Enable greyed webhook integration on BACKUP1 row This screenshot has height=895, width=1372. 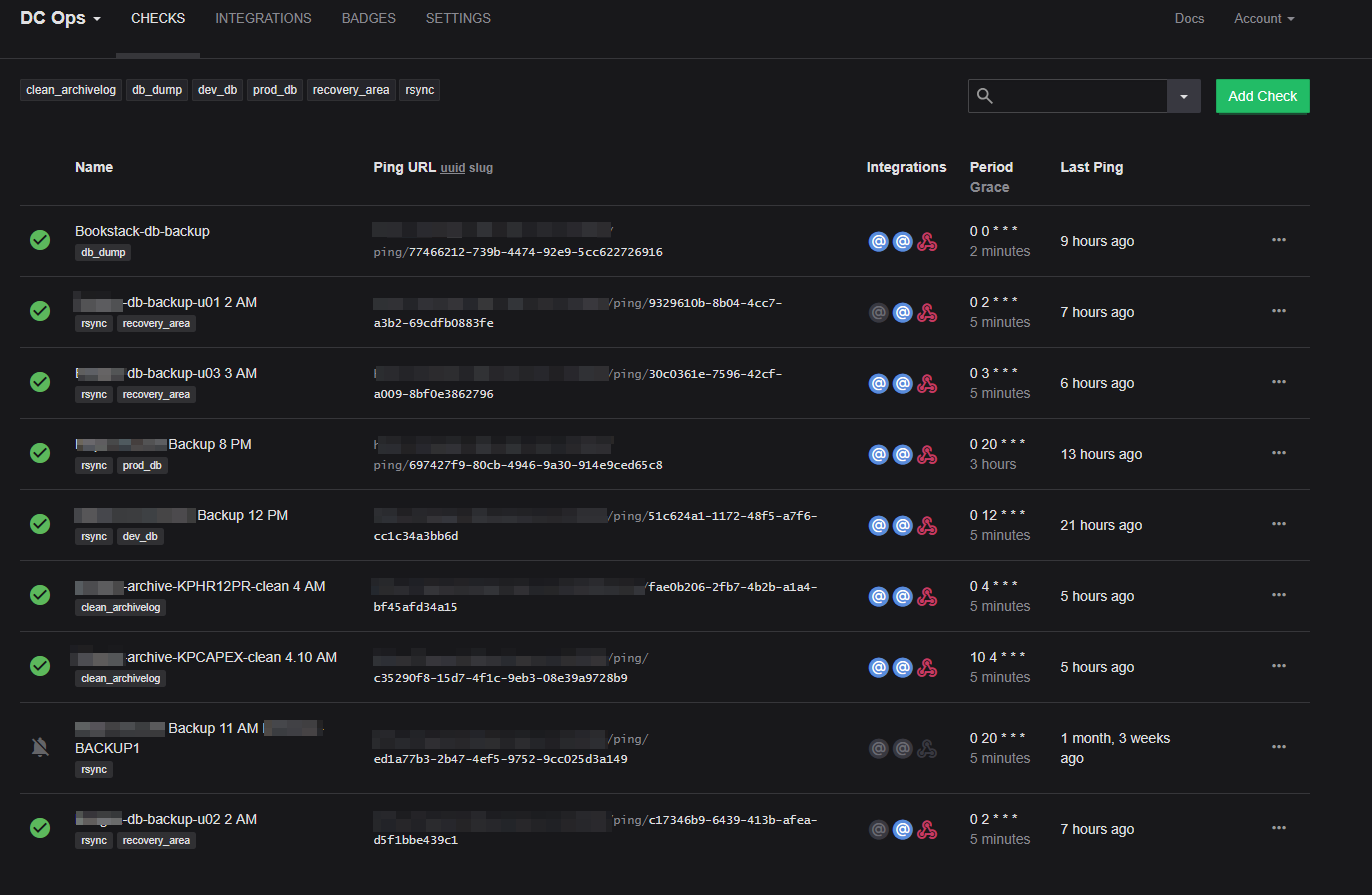click(927, 748)
